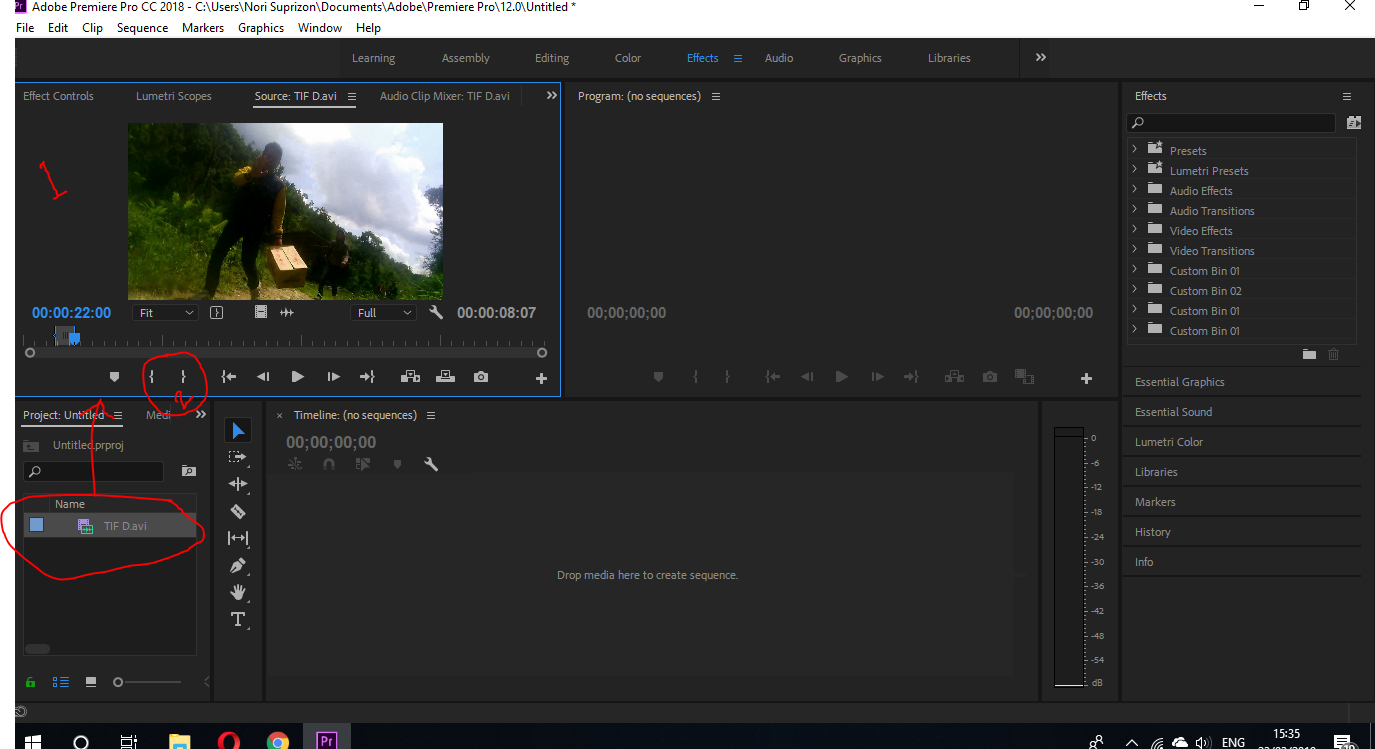The width and height of the screenshot is (1375, 749).
Task: Open the History panel
Action: pyautogui.click(x=1153, y=532)
